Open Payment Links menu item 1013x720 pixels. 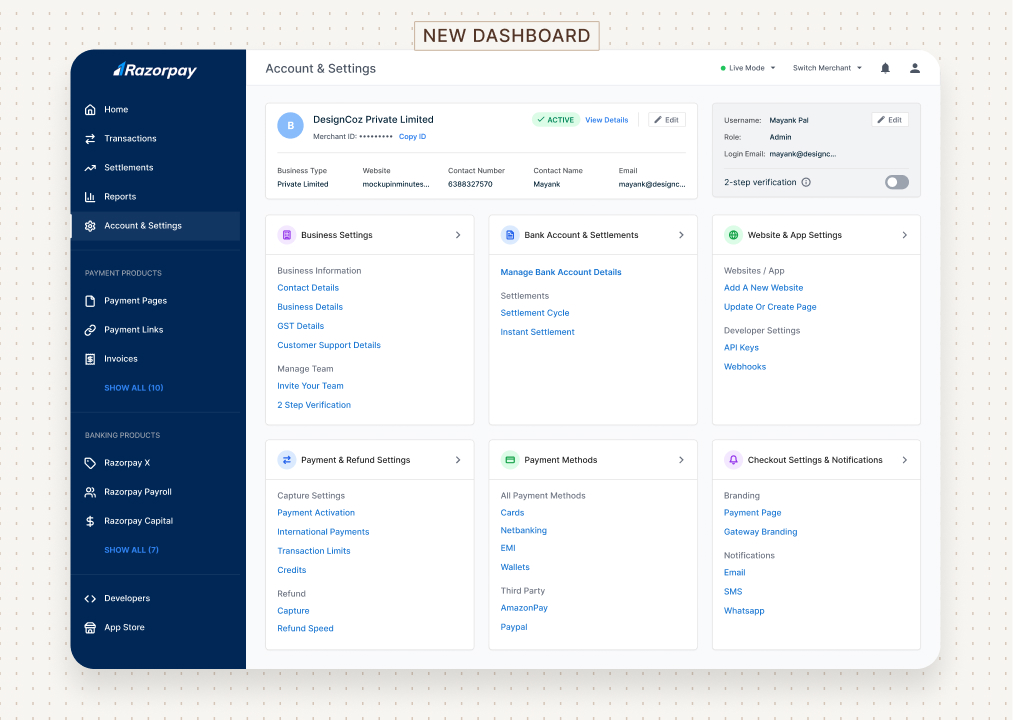tap(156, 330)
